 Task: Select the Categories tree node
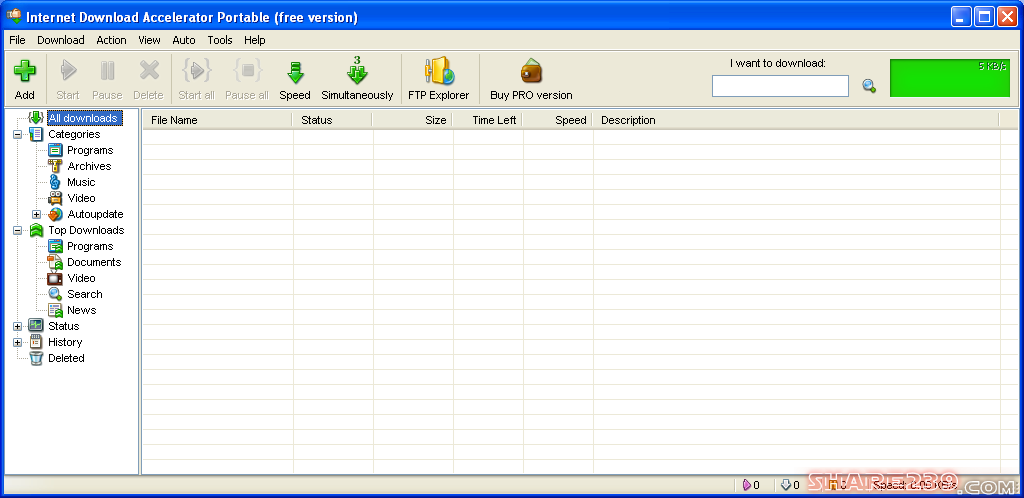[74, 134]
